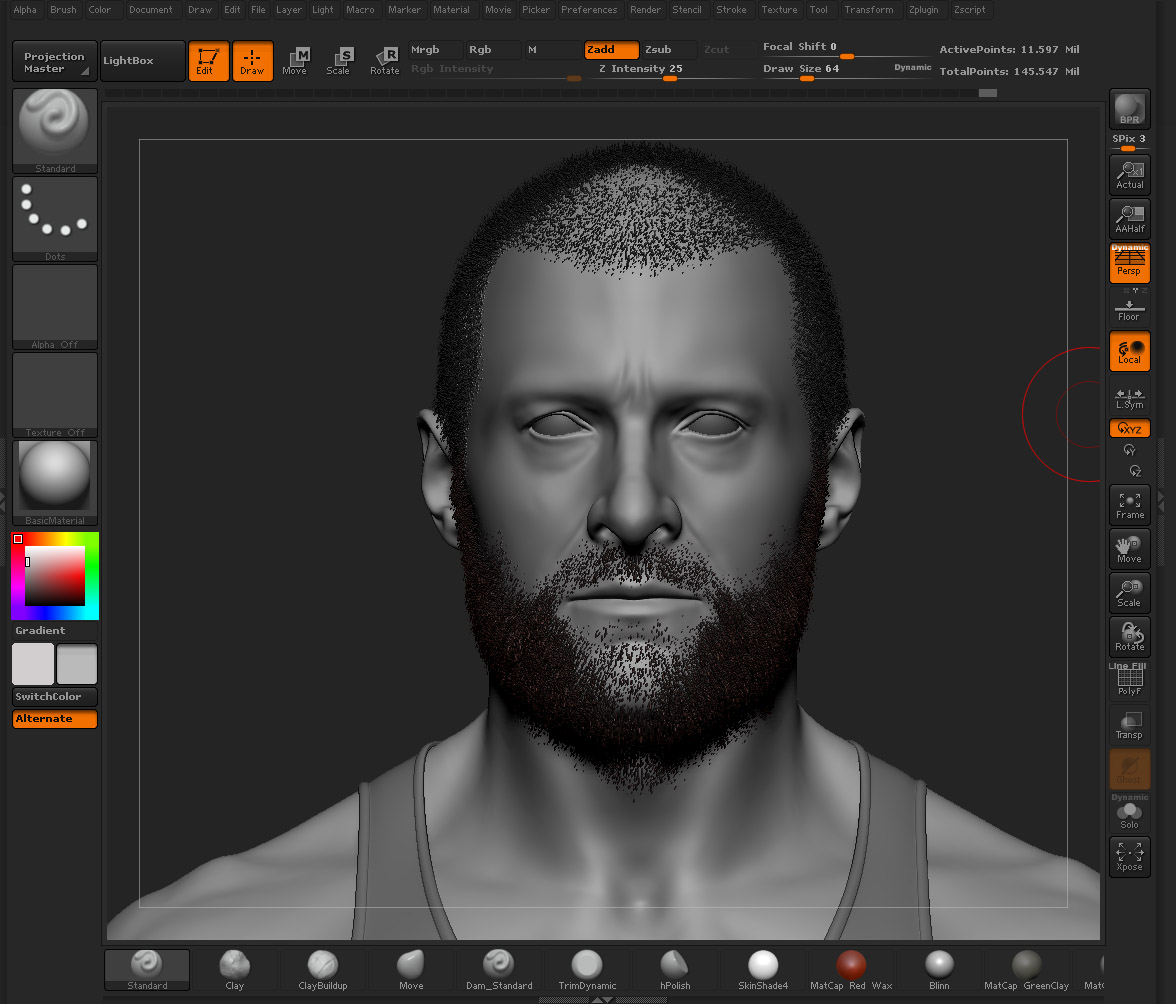Adjust the Draw Size slider

847,70
